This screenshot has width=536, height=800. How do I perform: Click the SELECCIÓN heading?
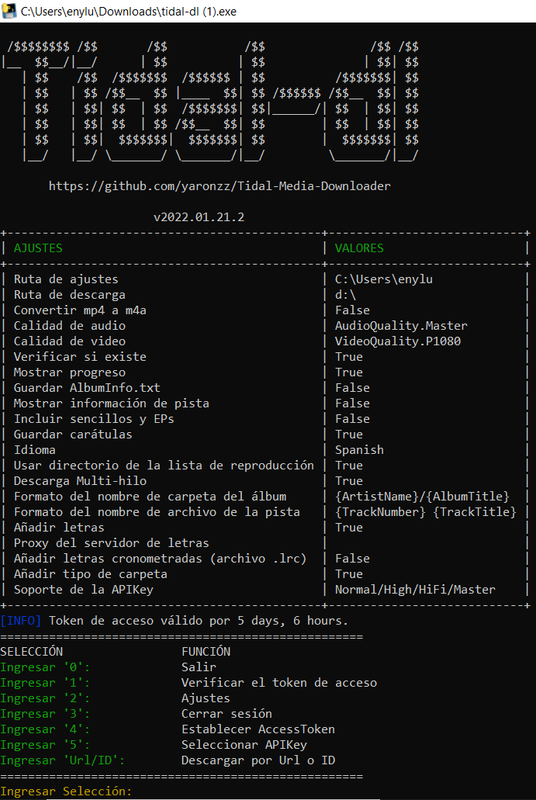click(x=32, y=652)
